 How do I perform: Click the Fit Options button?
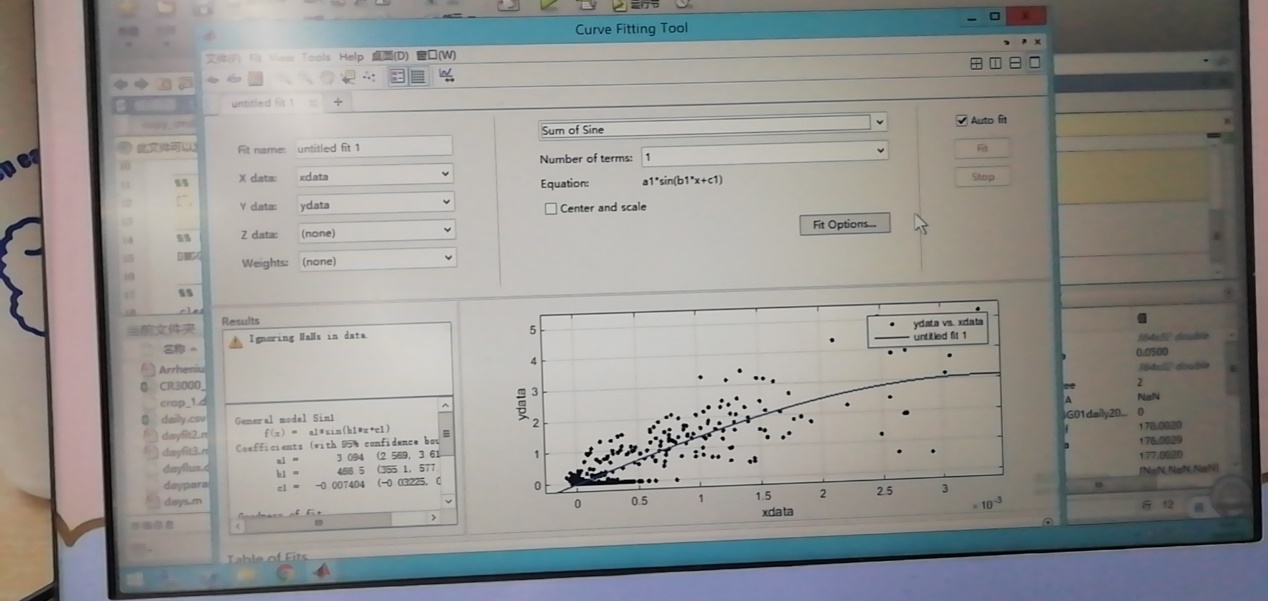tap(845, 224)
